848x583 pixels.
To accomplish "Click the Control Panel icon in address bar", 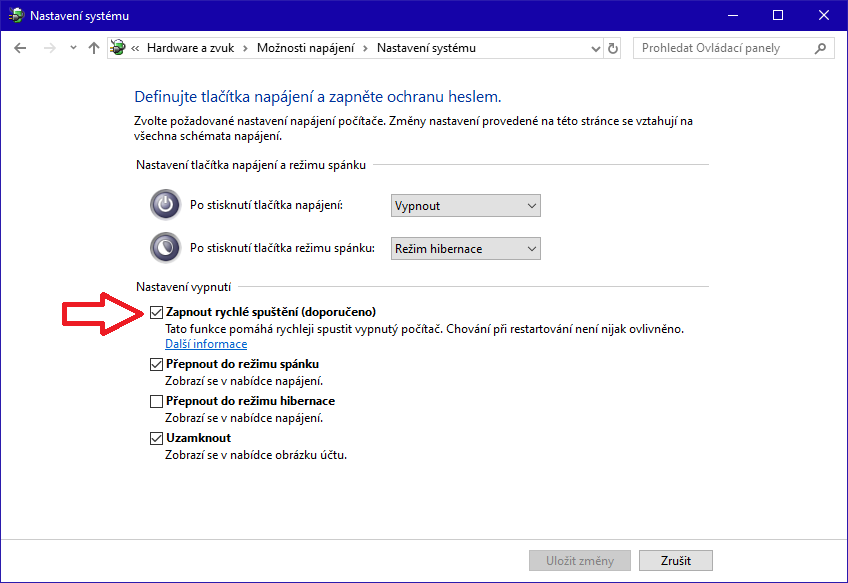I will click(x=118, y=48).
